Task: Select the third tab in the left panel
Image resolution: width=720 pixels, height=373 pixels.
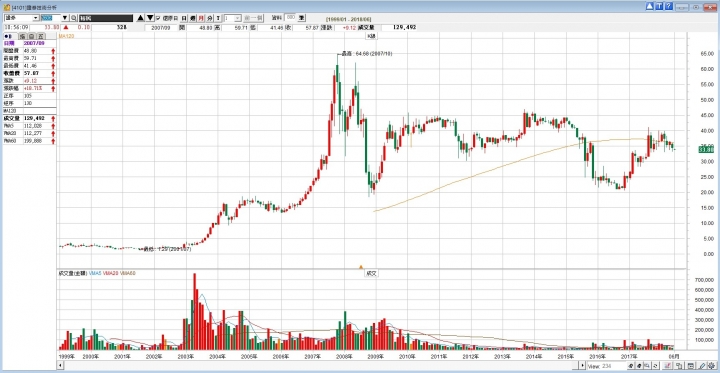Action: (31, 36)
